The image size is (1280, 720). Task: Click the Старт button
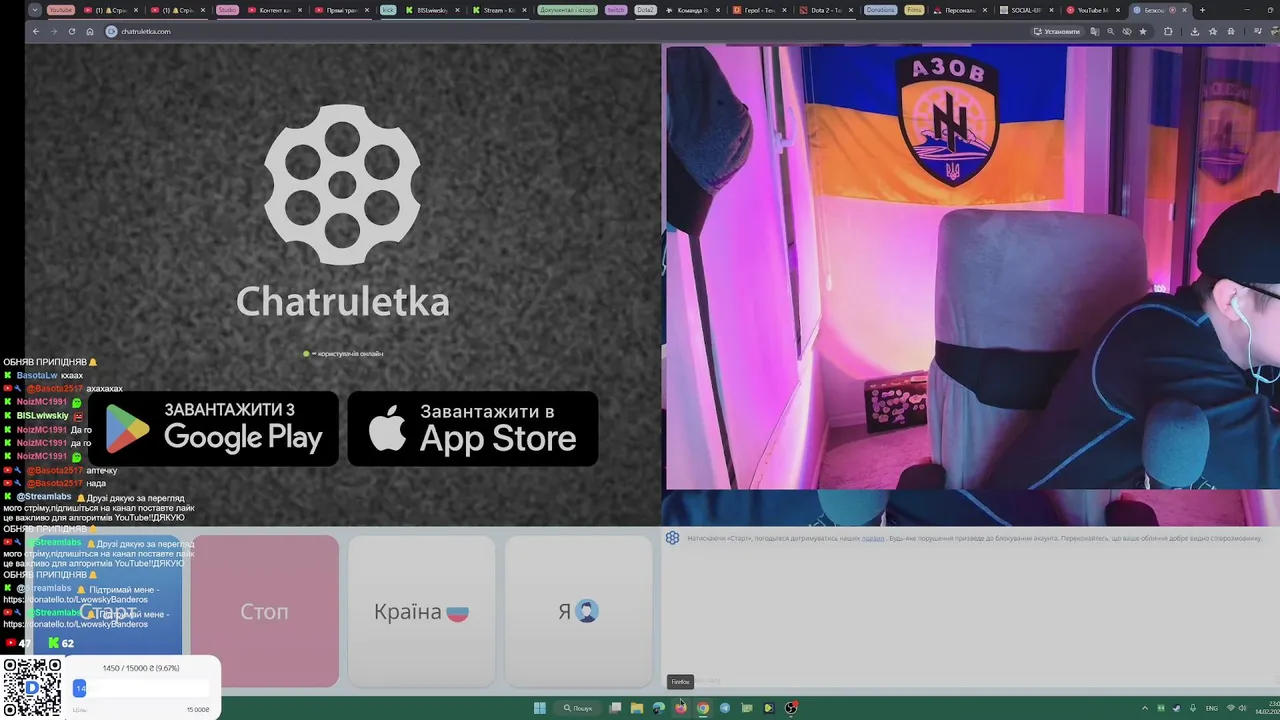[x=108, y=611]
